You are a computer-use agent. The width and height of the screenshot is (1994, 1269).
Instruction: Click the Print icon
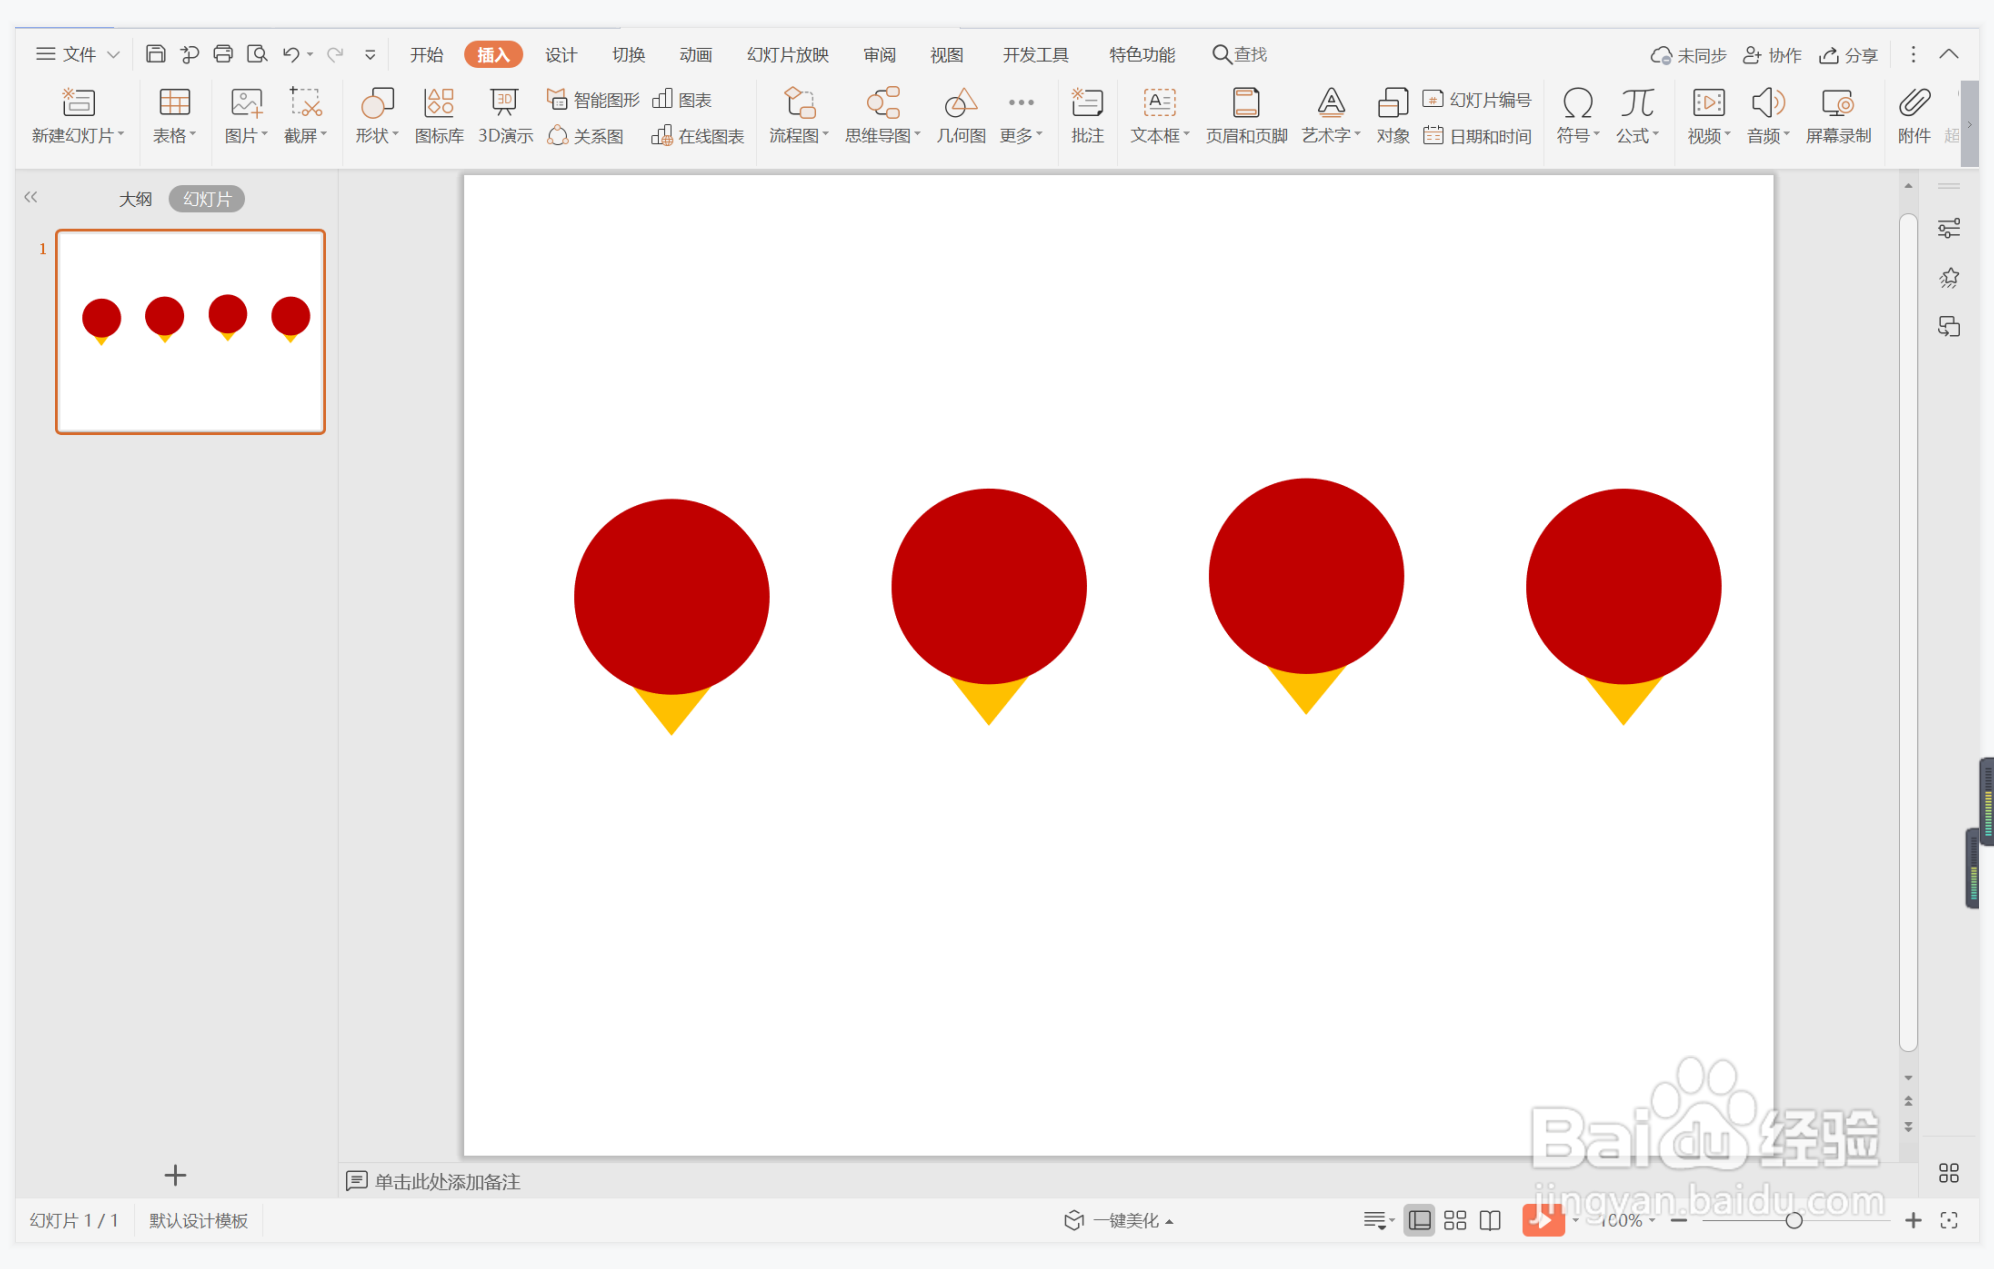223,54
